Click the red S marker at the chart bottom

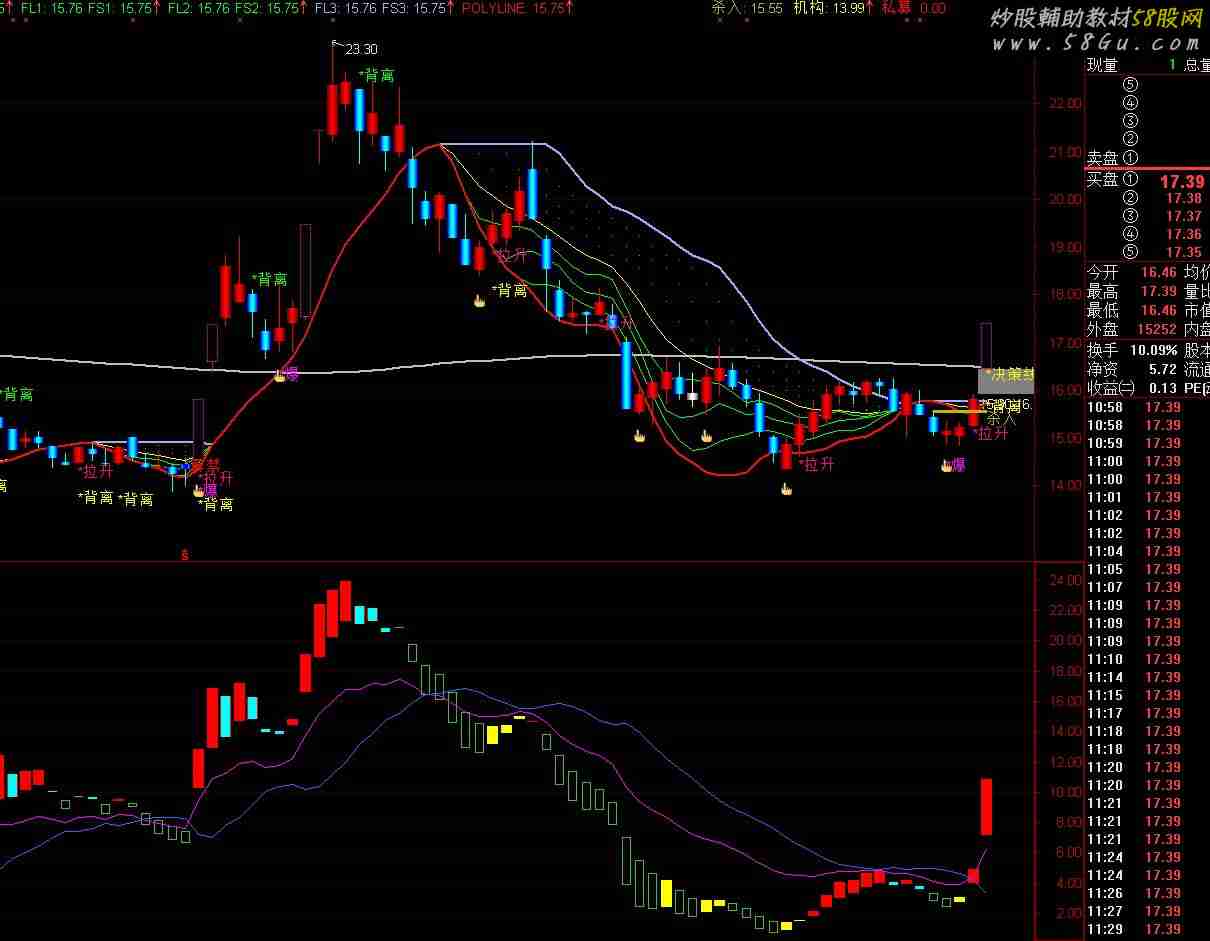(184, 553)
